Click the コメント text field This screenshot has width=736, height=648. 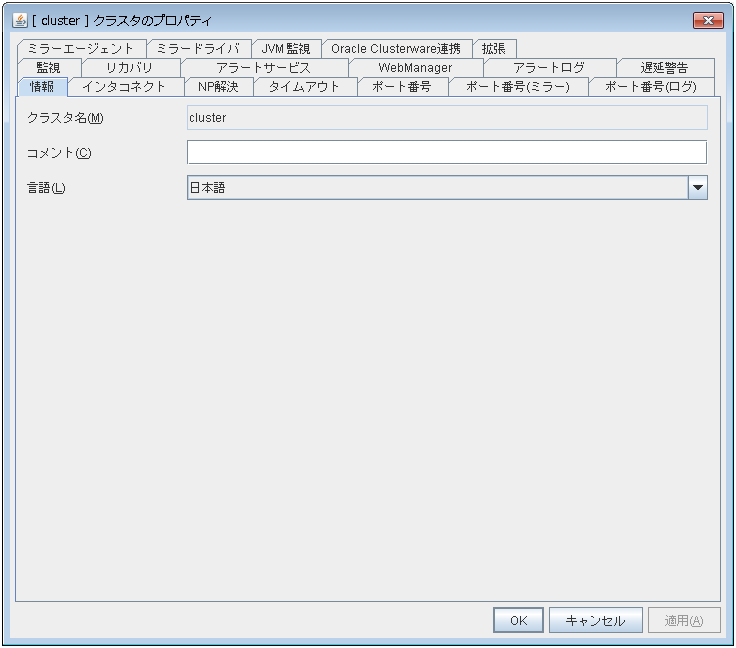pos(446,152)
